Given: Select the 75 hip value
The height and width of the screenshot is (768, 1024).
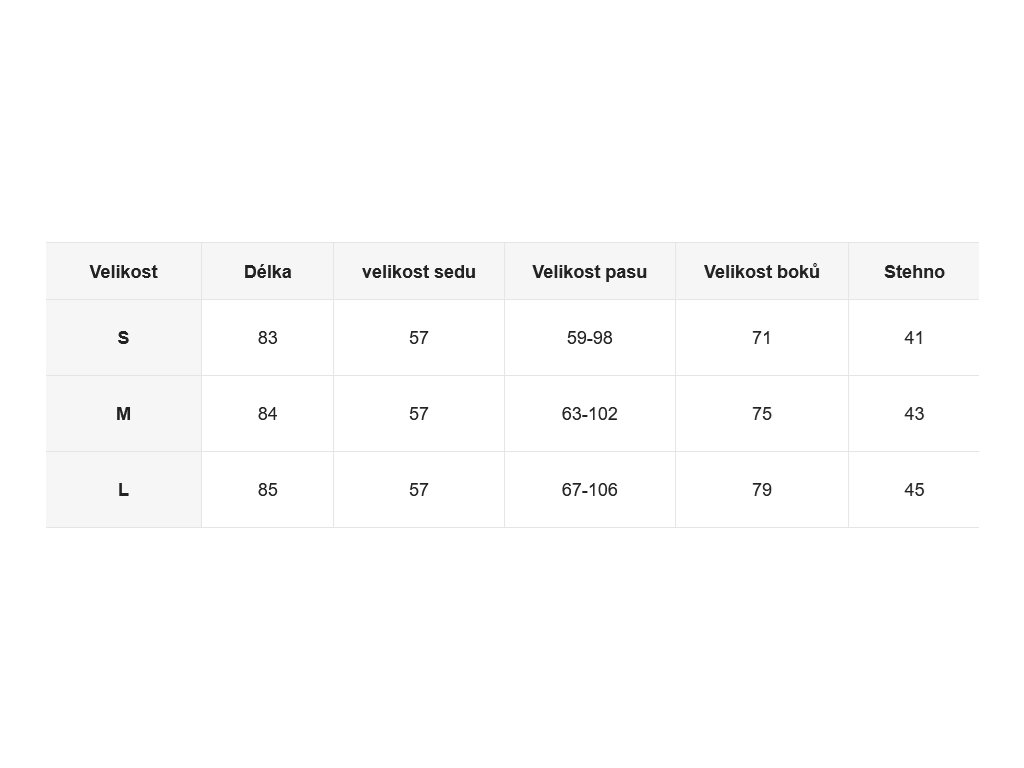Looking at the screenshot, I should (x=762, y=413).
